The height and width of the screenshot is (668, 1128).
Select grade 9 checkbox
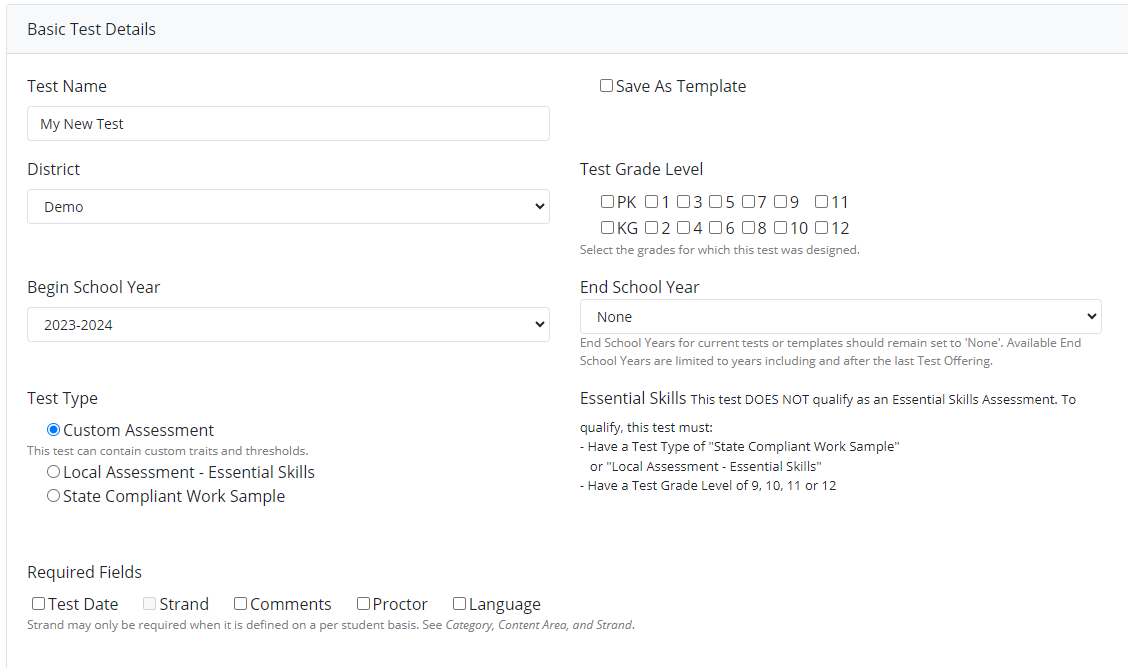781,202
